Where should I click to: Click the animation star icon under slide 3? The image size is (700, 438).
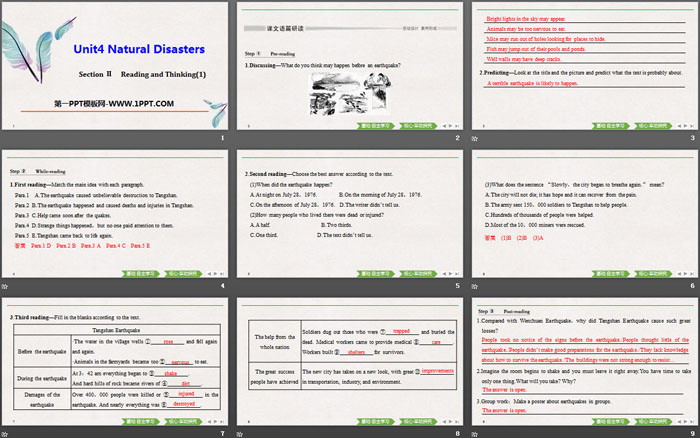pyautogui.click(x=475, y=138)
